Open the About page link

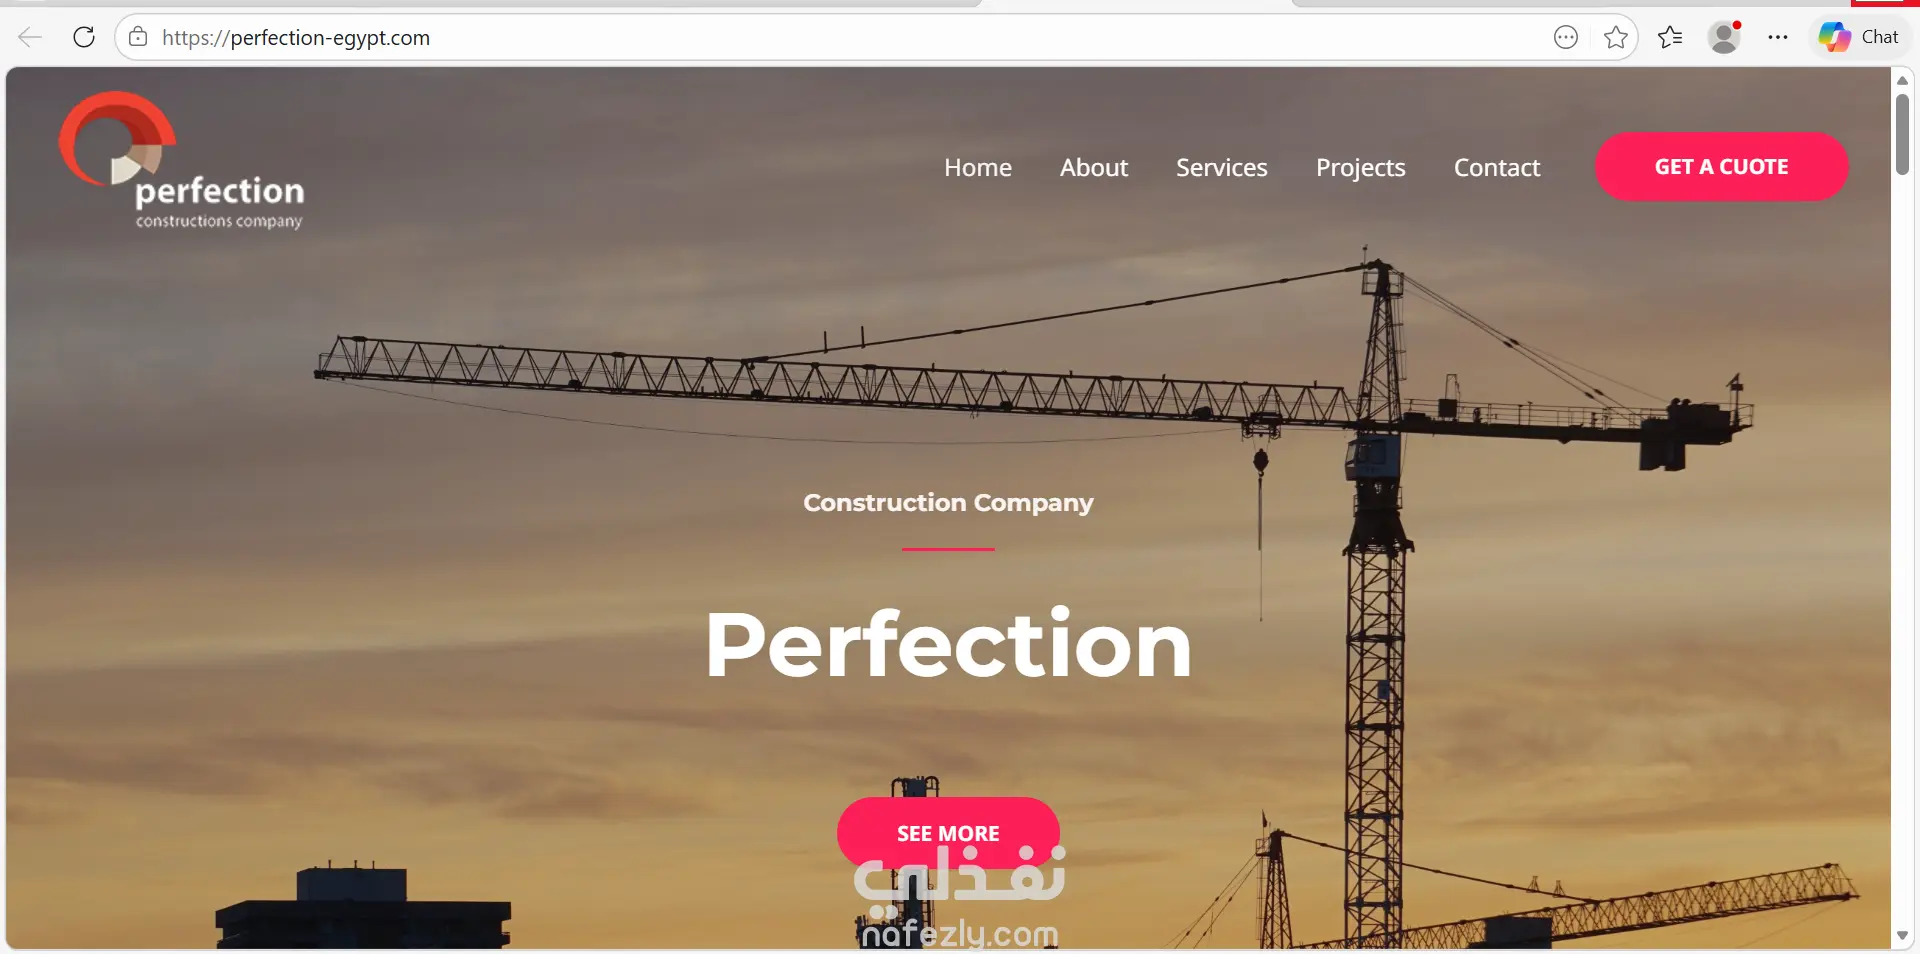point(1093,168)
